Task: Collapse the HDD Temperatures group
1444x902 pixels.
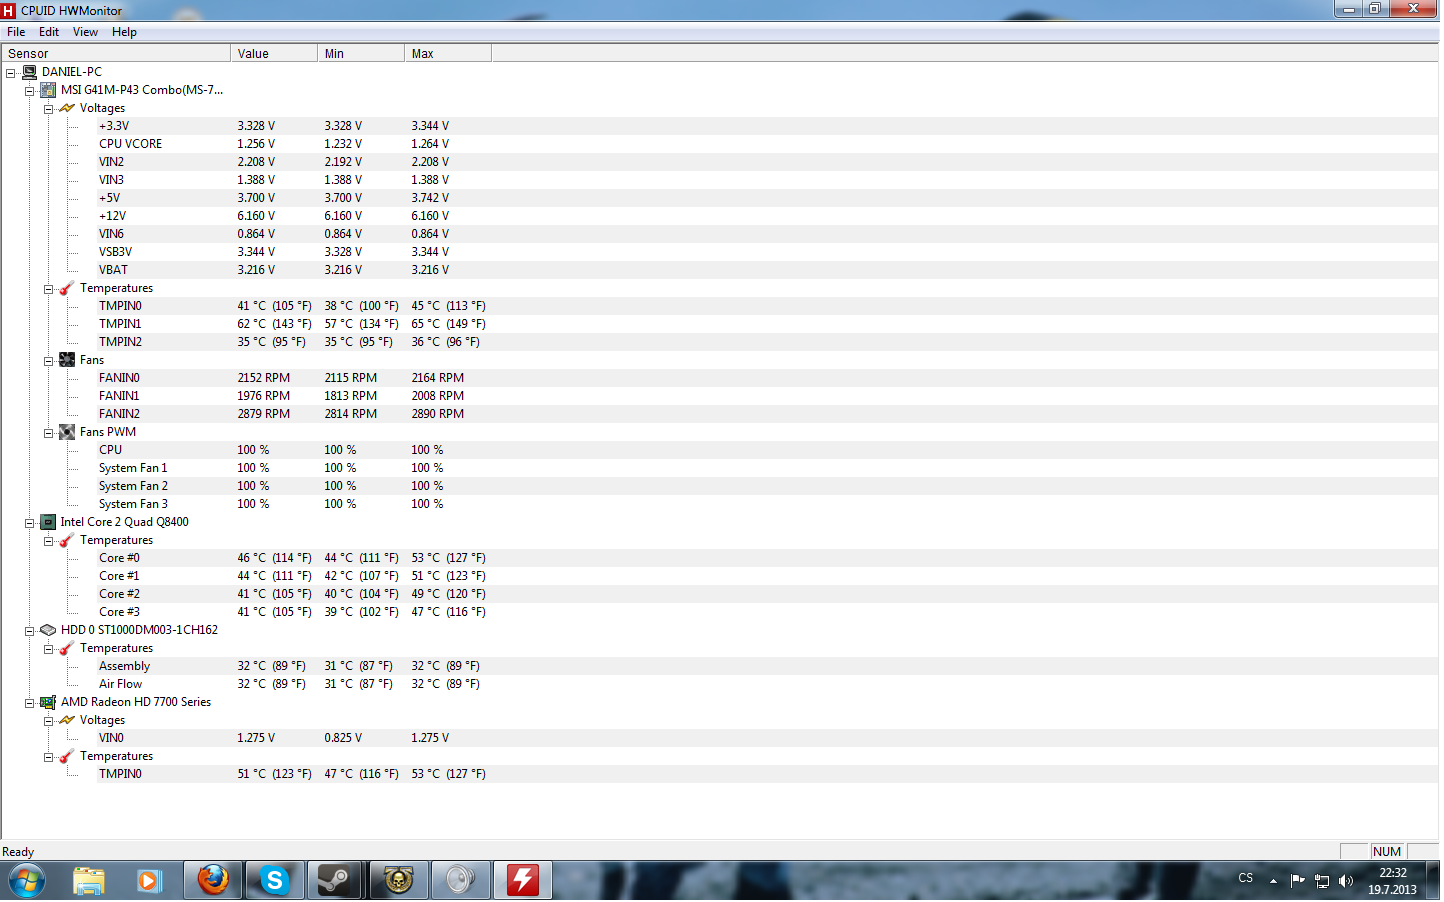Action: coord(48,649)
